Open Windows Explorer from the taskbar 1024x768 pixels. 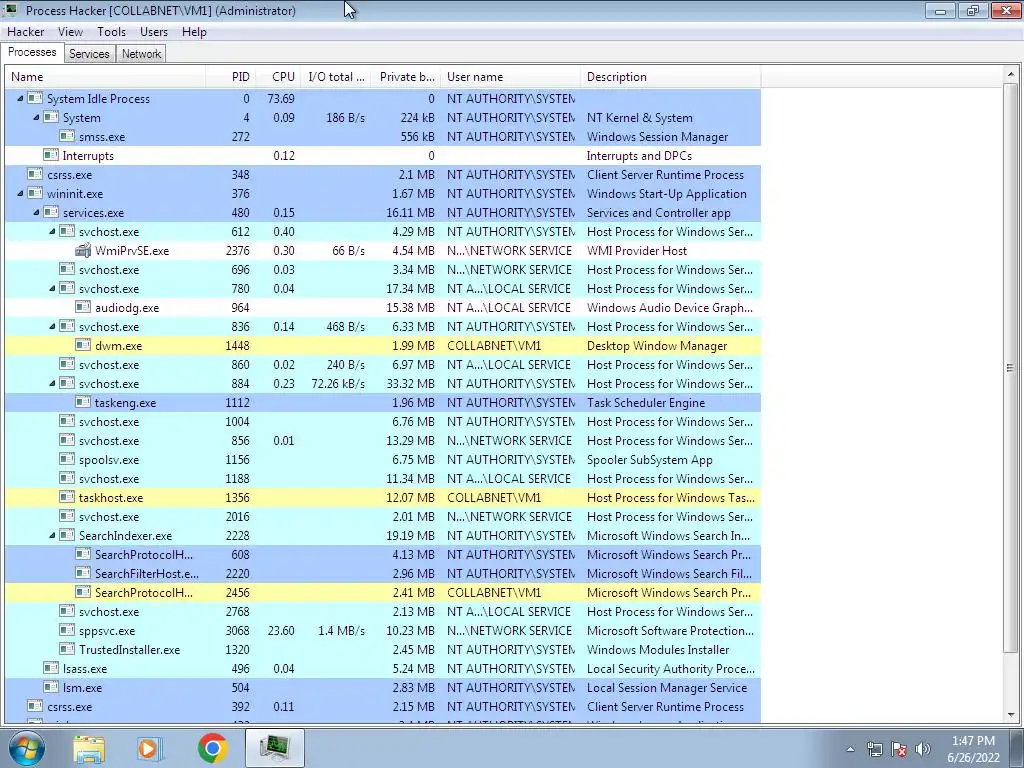click(x=89, y=749)
